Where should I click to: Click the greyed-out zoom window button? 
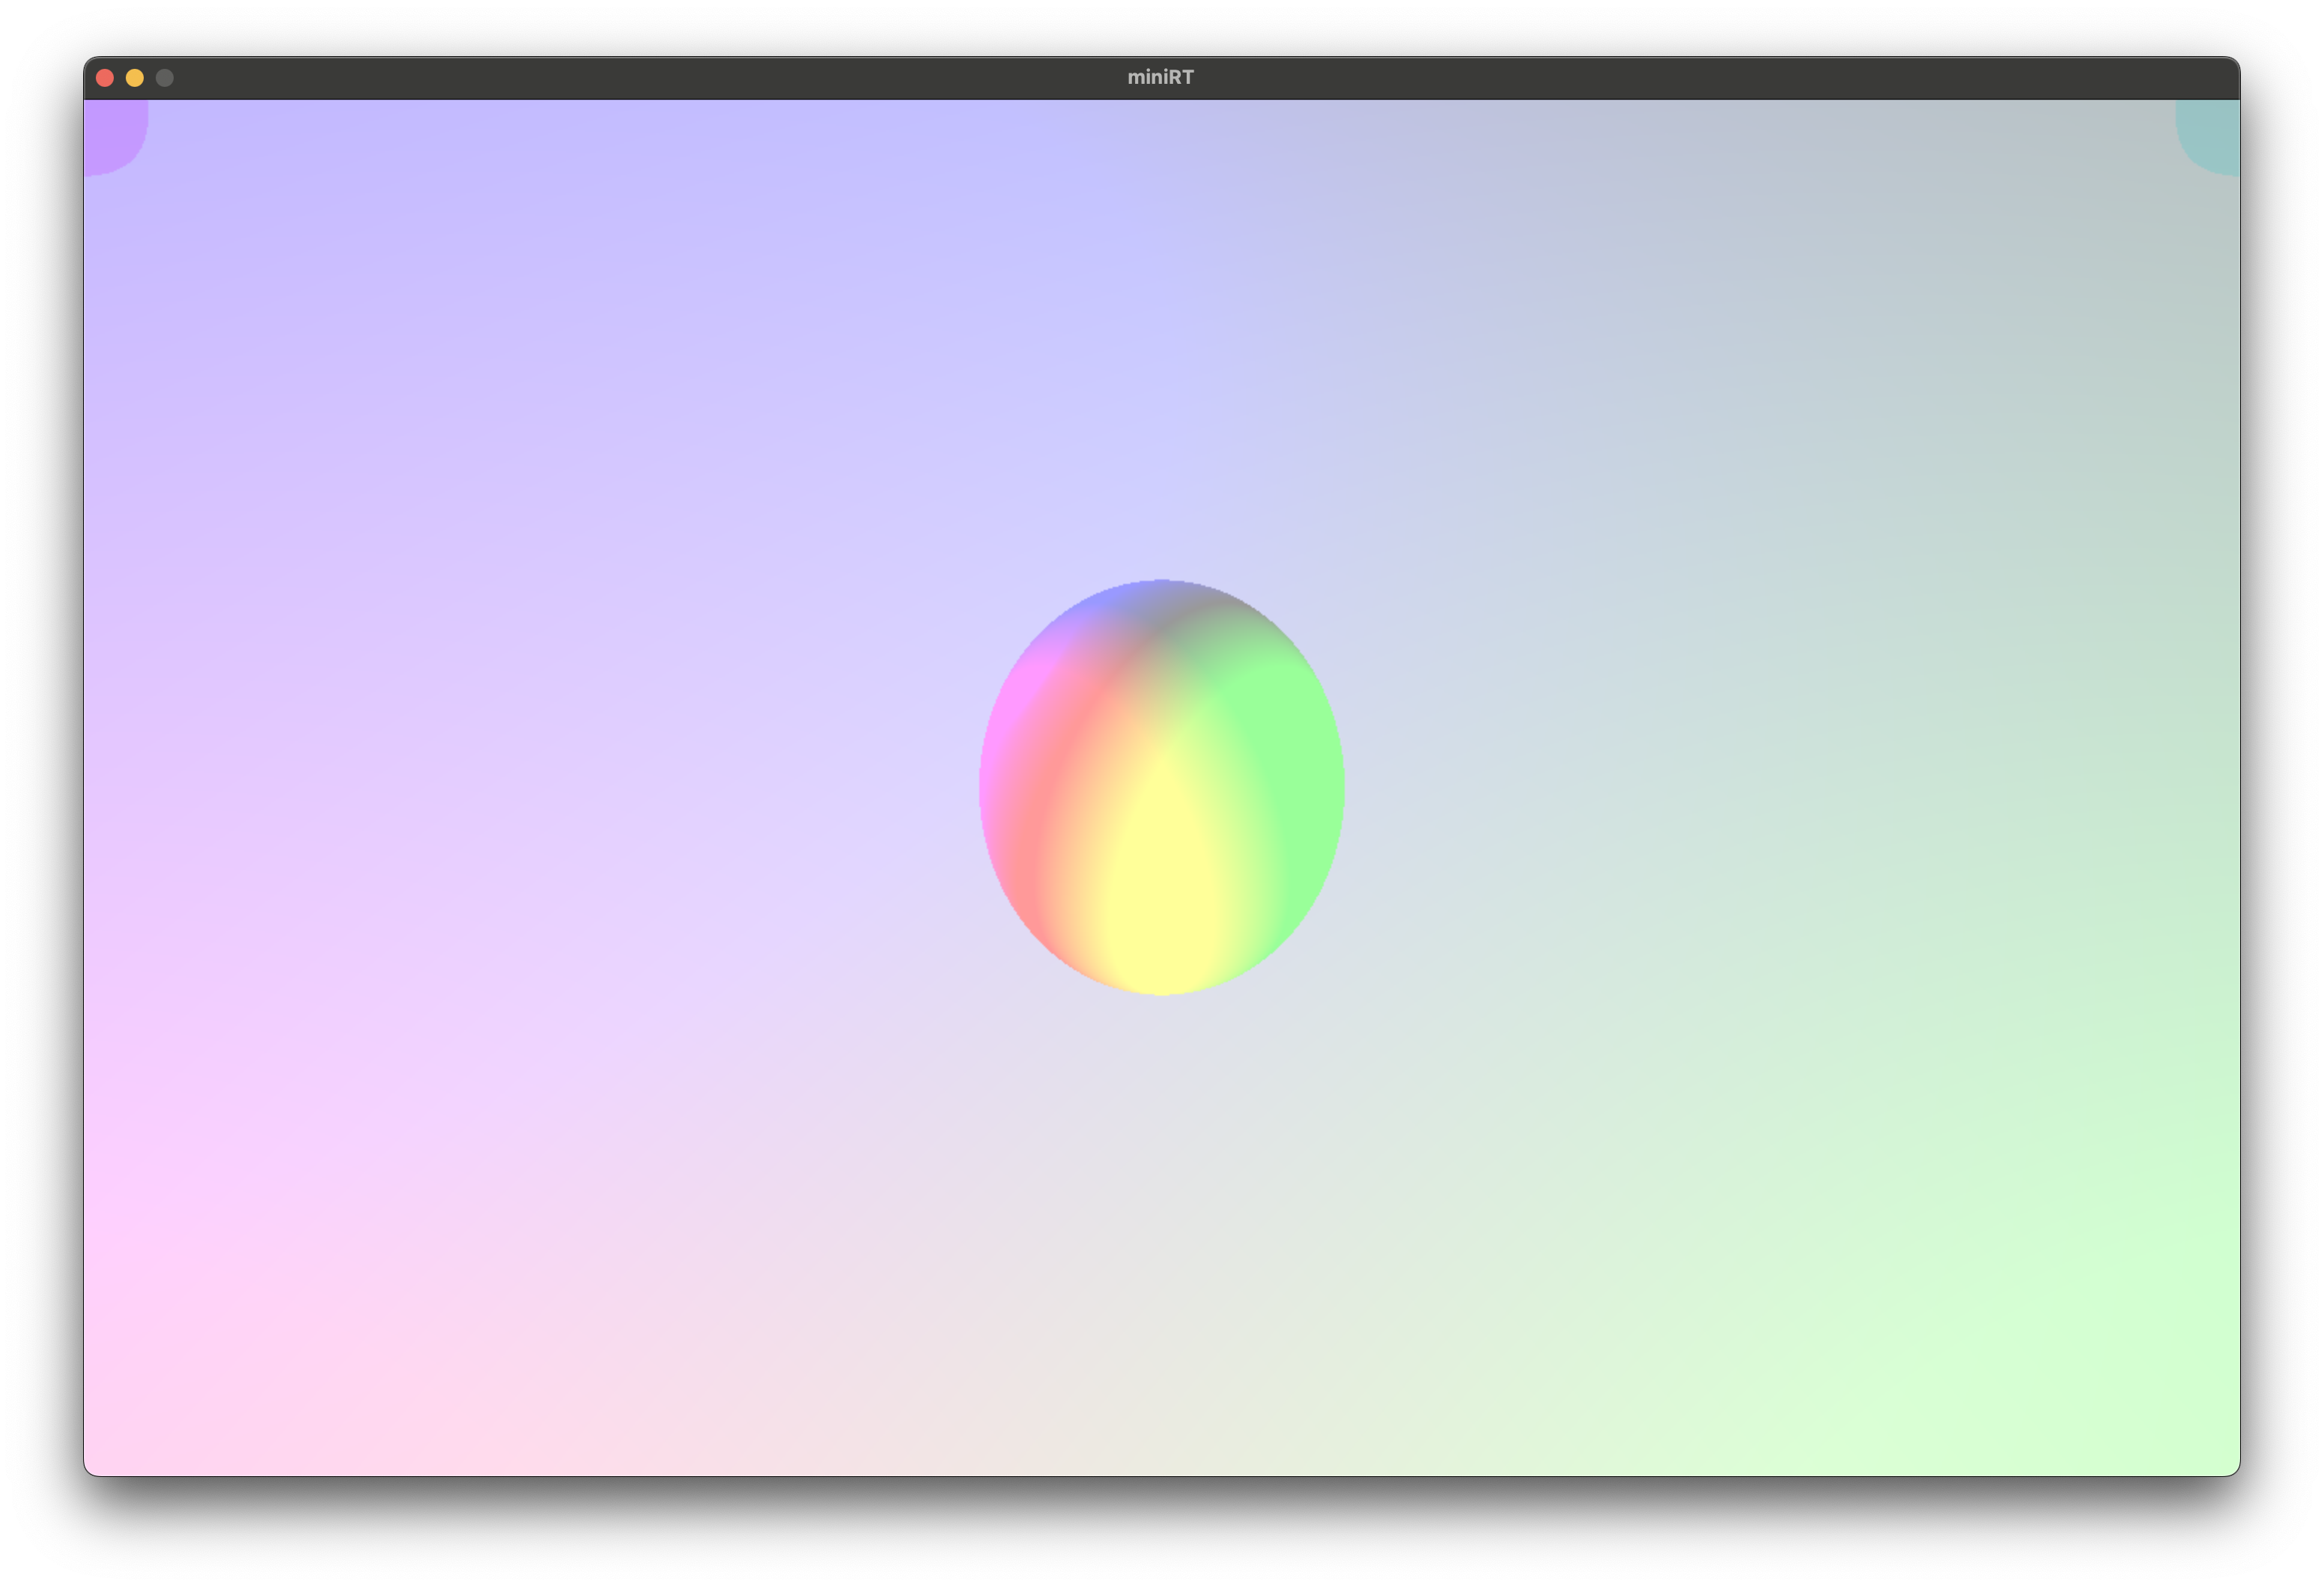(x=165, y=78)
